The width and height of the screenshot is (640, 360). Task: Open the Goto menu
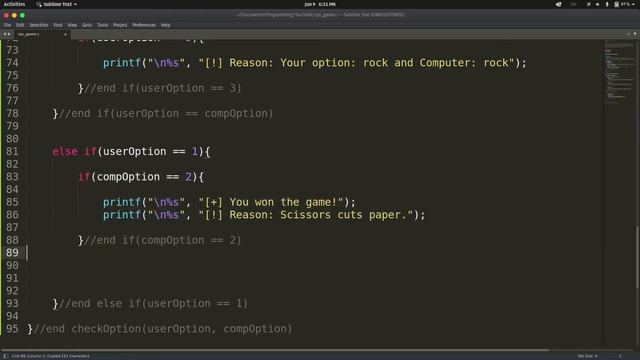(x=87, y=25)
